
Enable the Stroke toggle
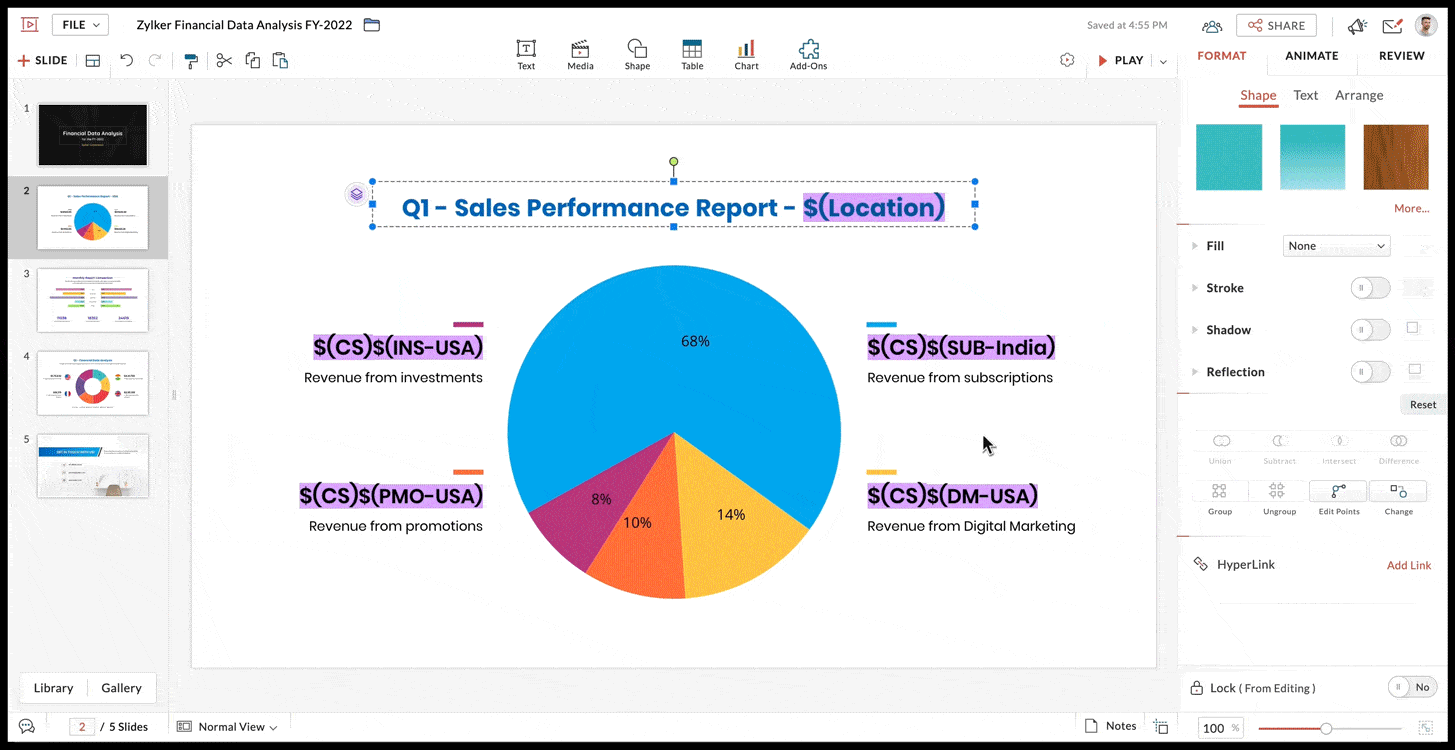tap(1370, 288)
